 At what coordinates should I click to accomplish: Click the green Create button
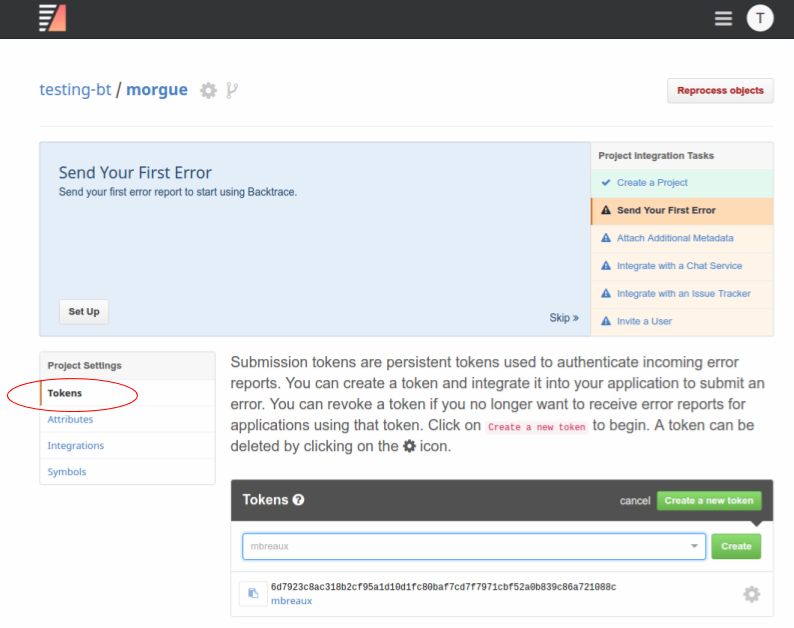736,547
